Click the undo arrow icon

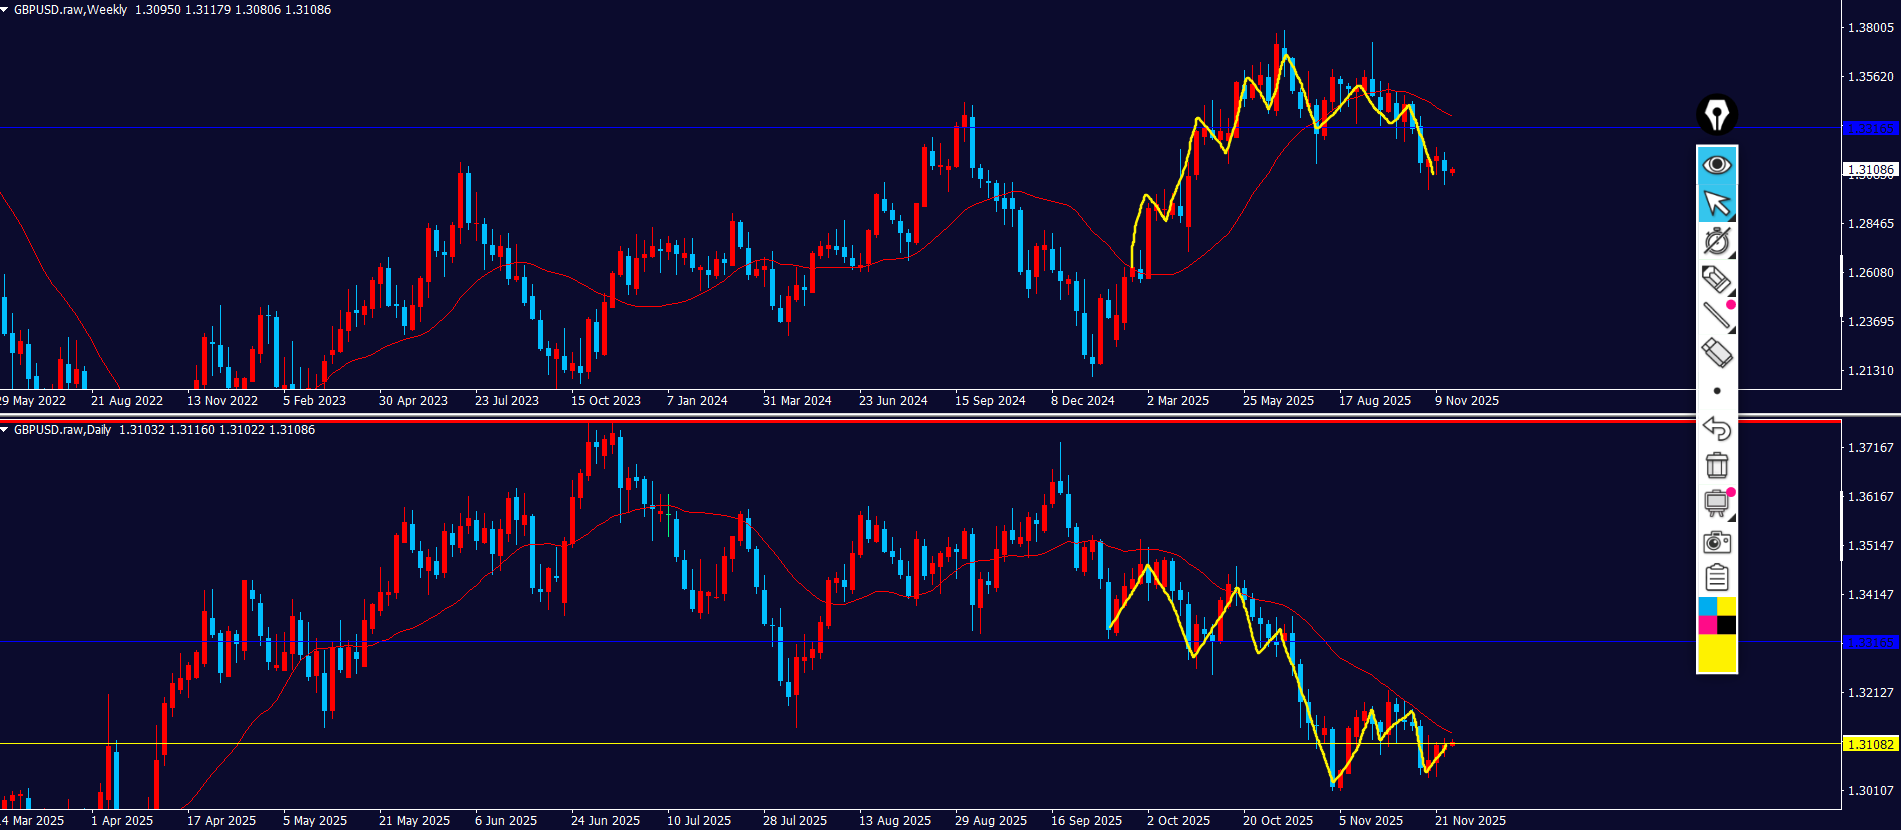(x=1716, y=428)
